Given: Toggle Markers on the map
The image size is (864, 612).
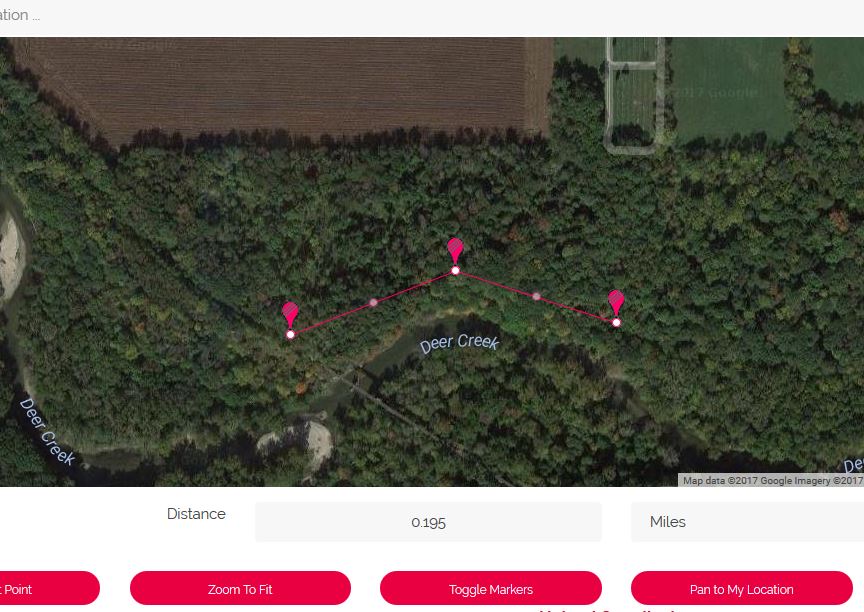Looking at the screenshot, I should (490, 589).
